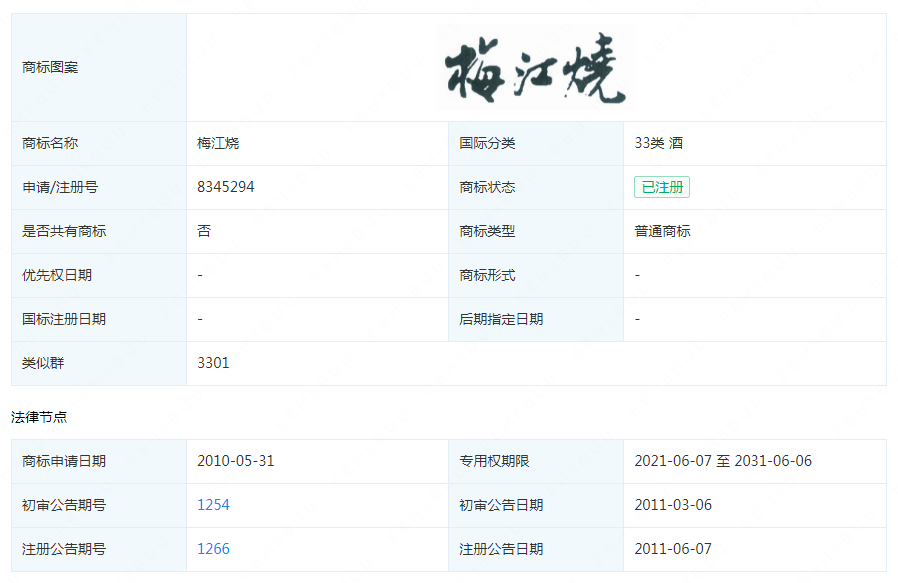
Task: Select the trademark type value 普通商标
Action: (662, 231)
